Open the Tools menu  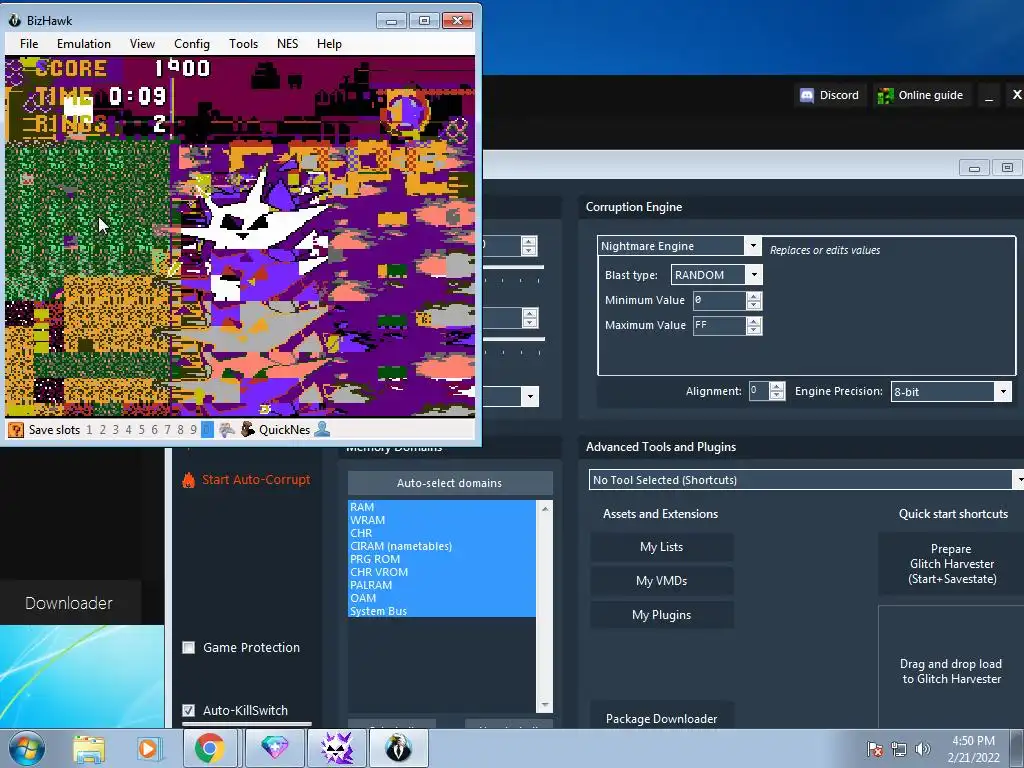coord(243,44)
